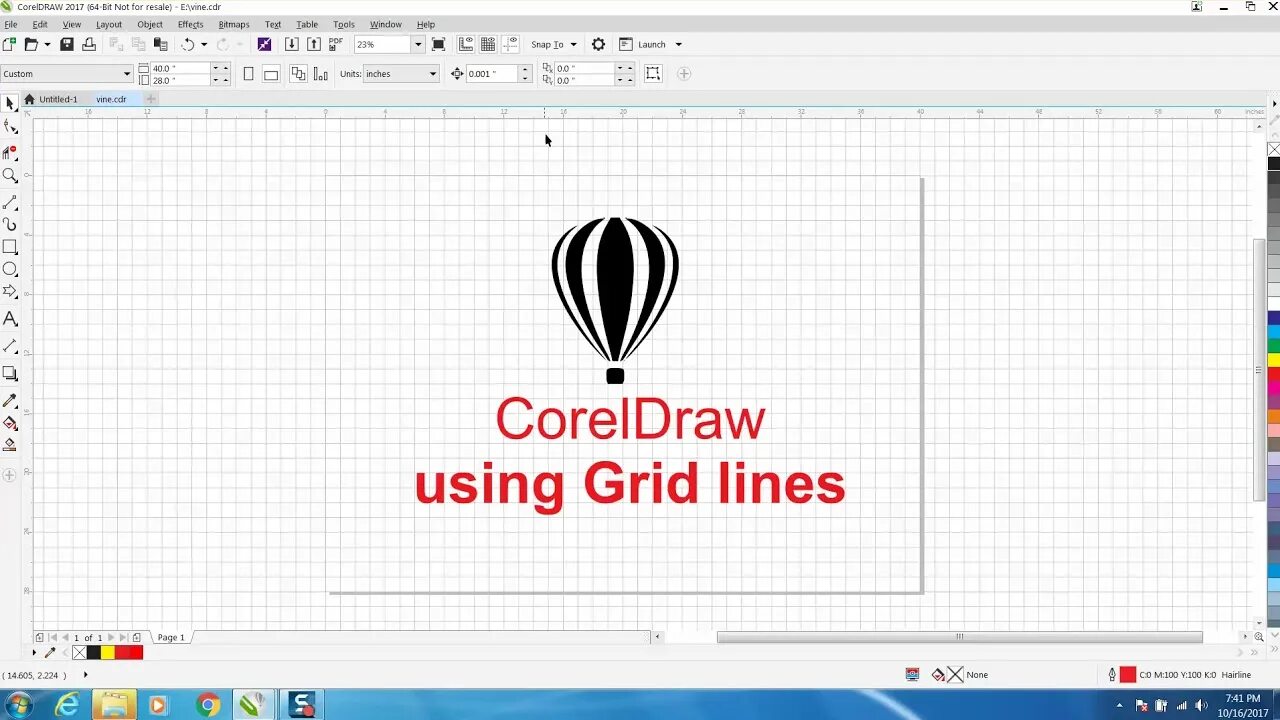Click yellow swatch in document palette
The image size is (1280, 720).
pos(107,653)
